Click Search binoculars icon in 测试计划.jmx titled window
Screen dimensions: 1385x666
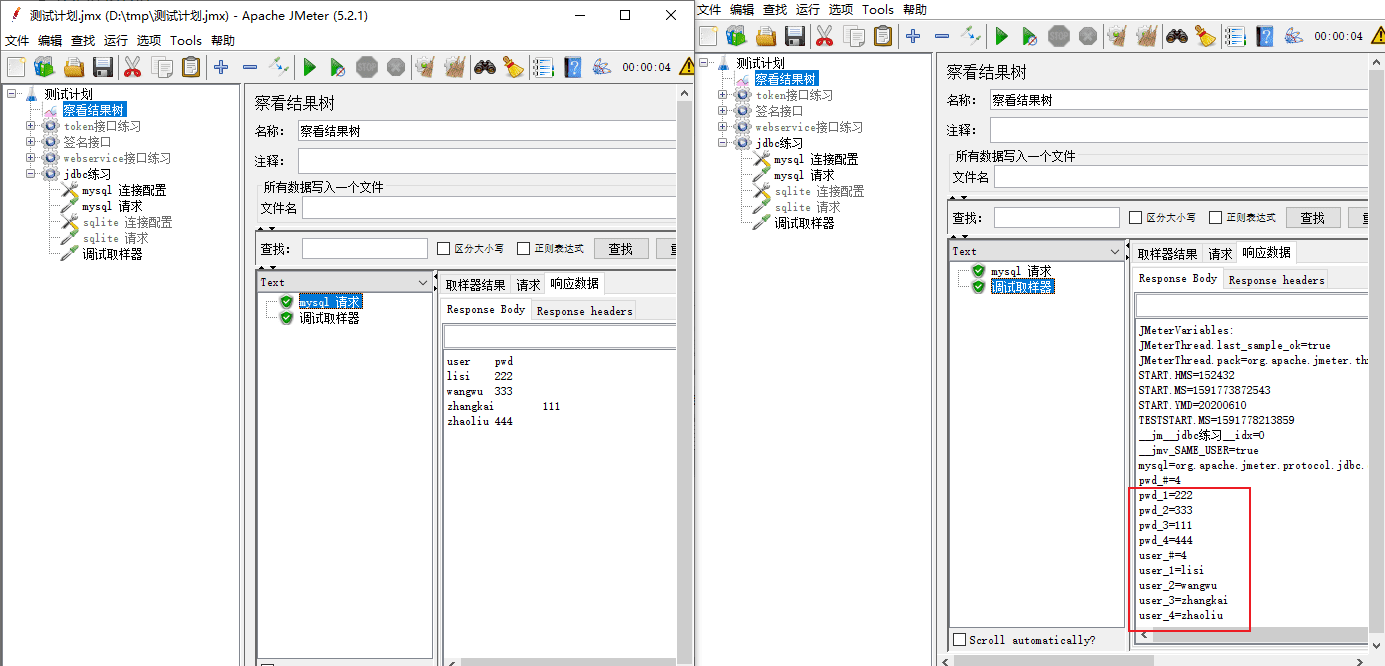[x=485, y=67]
